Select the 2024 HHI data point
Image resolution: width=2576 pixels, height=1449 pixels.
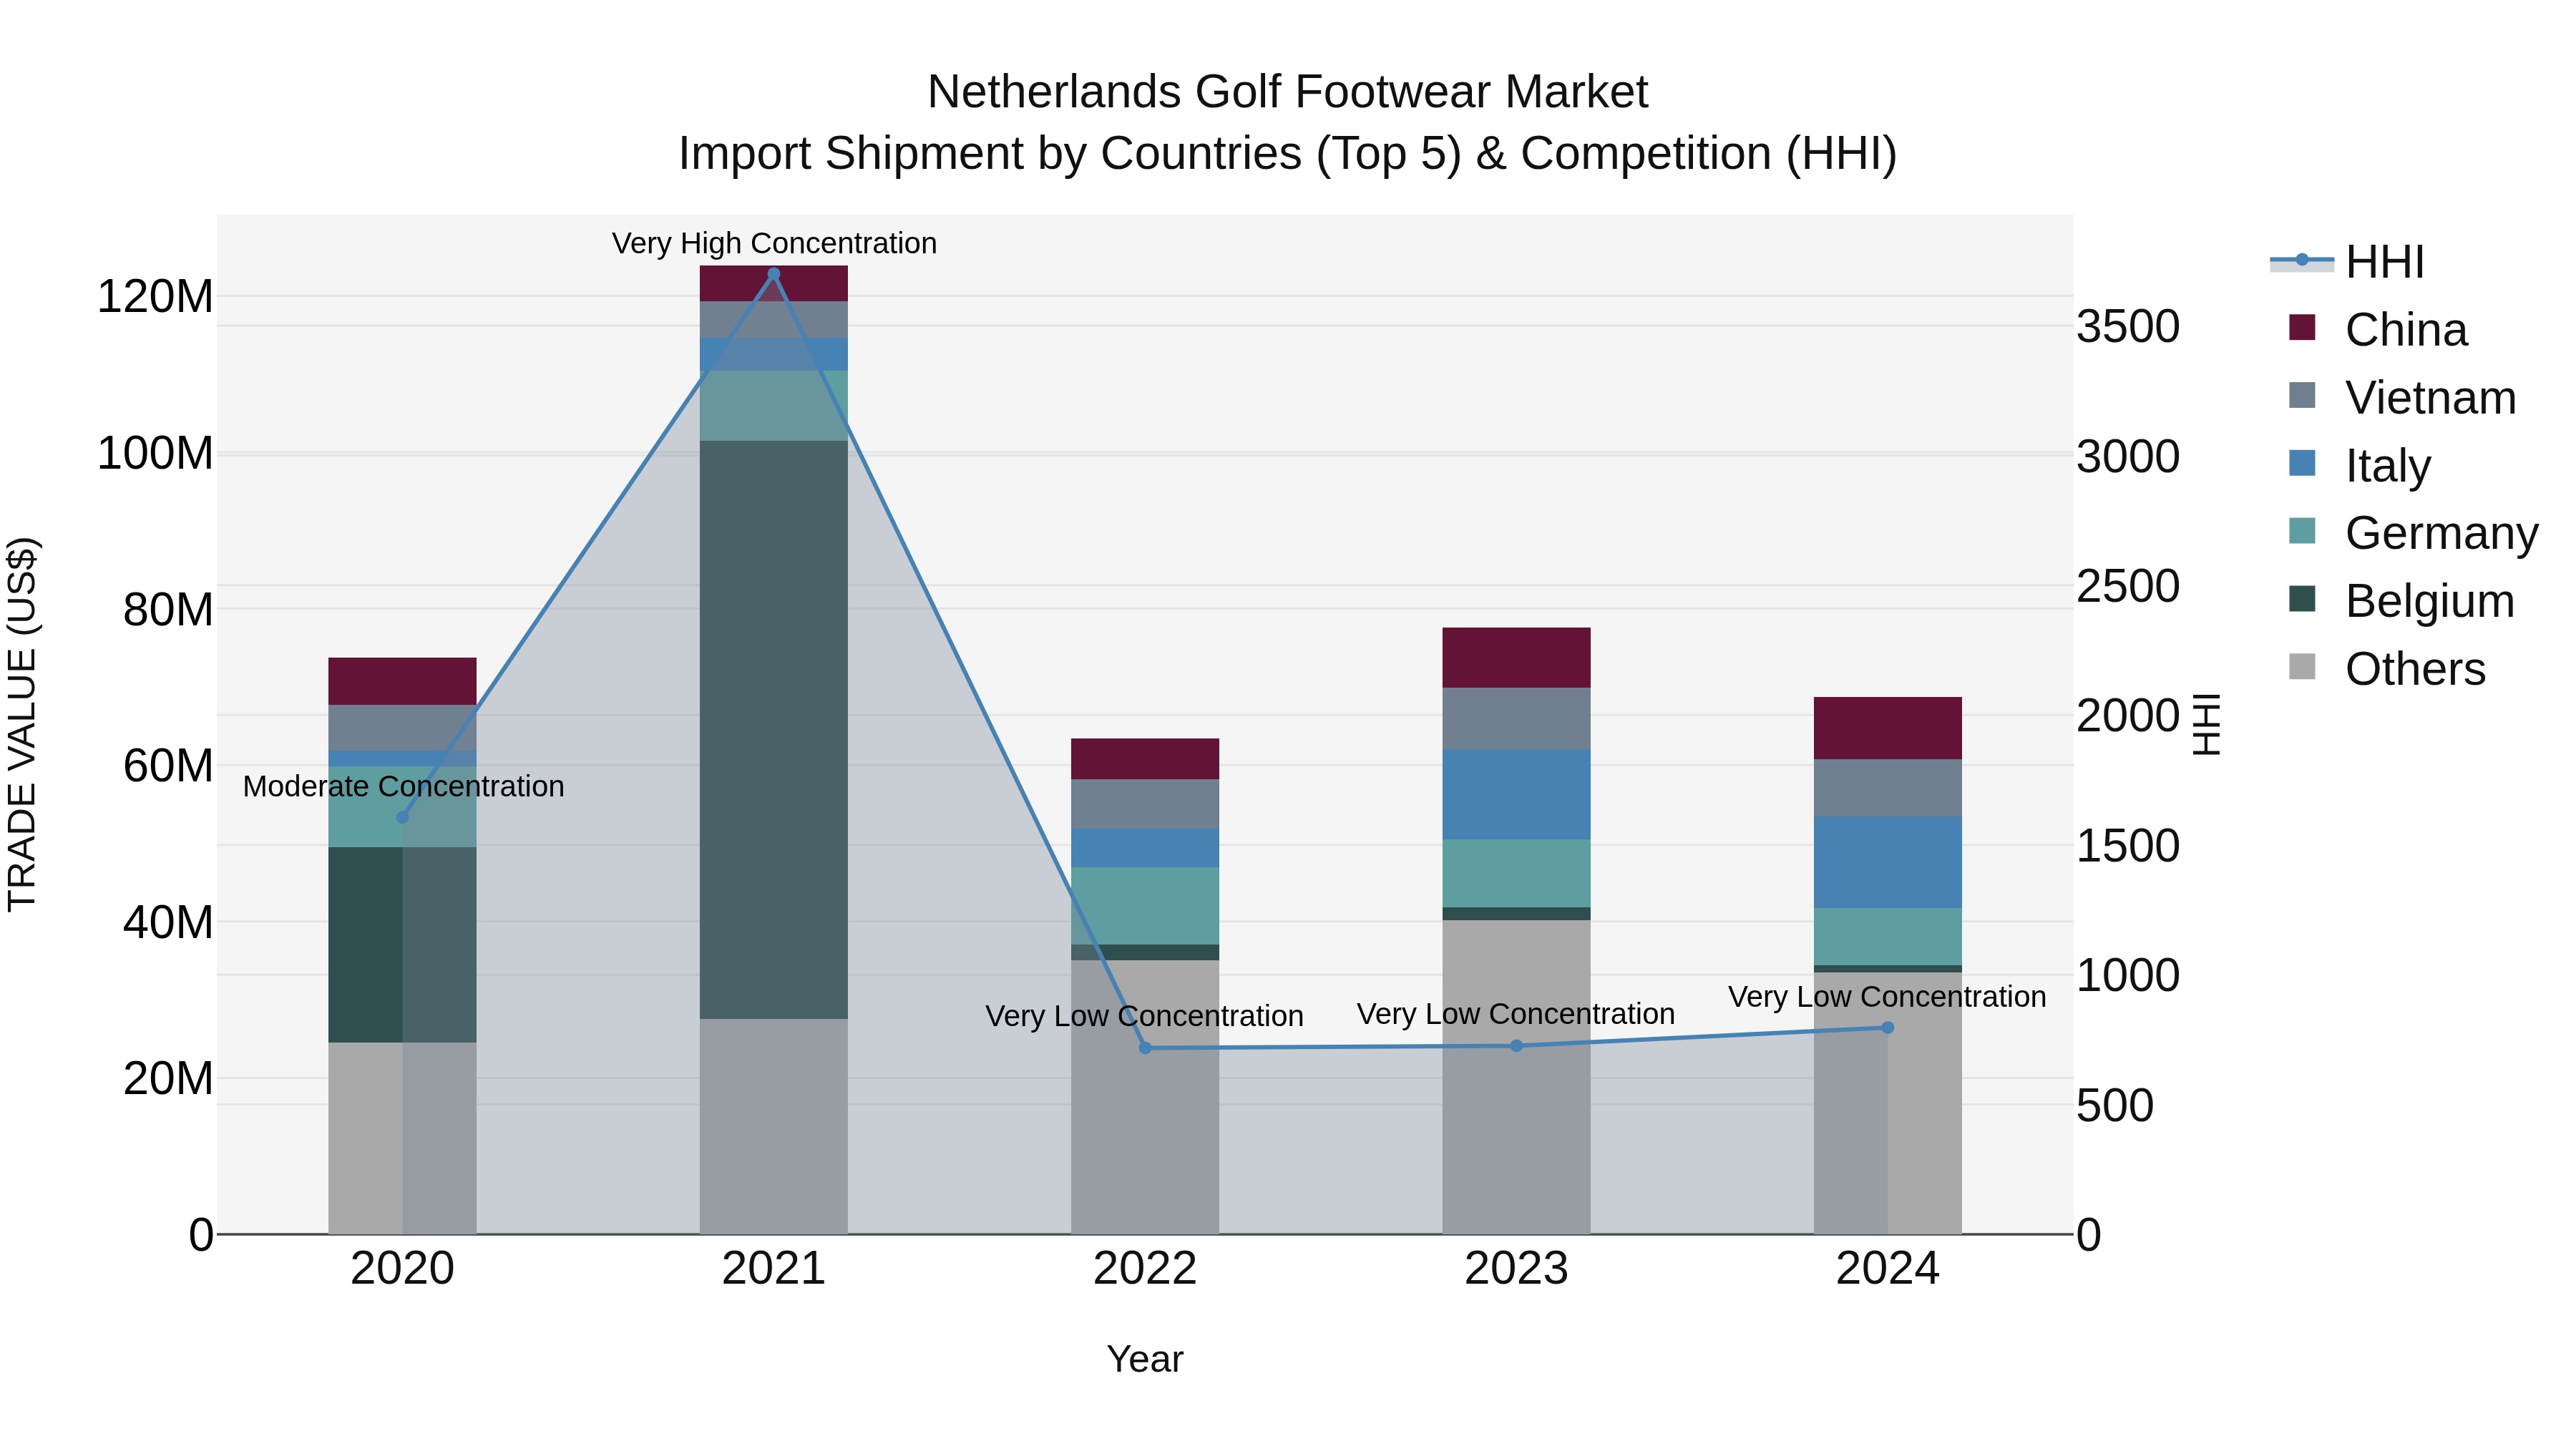1888,1027
